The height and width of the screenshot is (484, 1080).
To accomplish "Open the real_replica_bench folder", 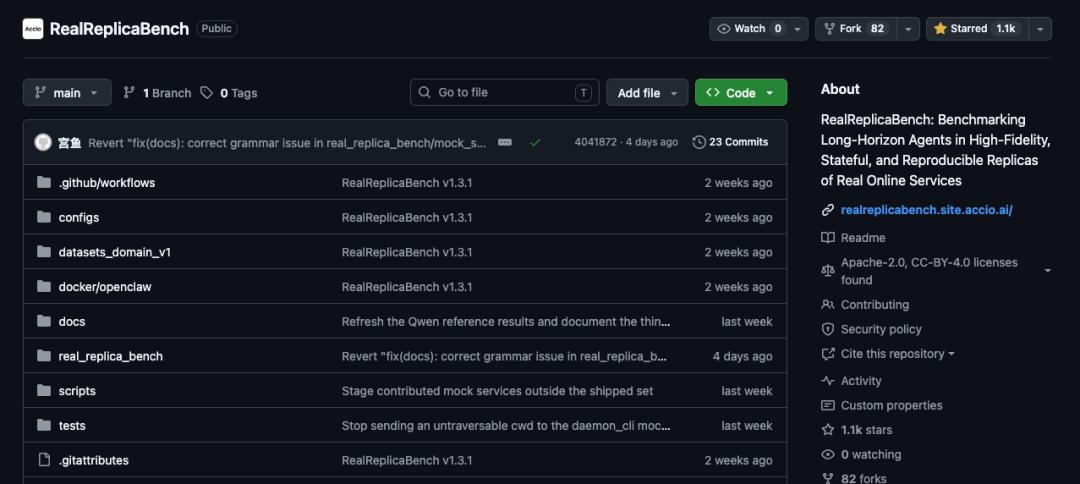I will (x=110, y=357).
